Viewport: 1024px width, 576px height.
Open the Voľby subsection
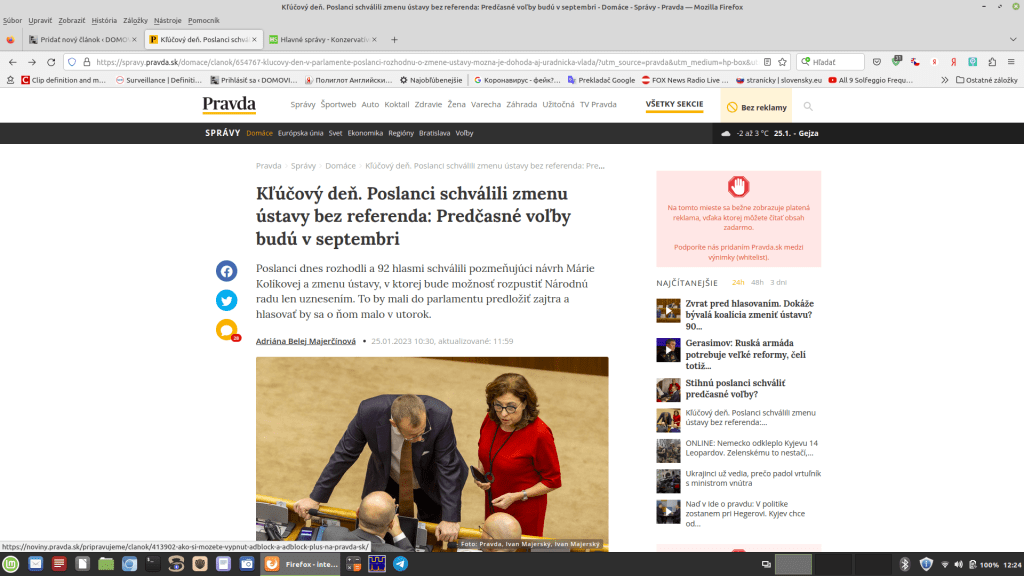coord(464,133)
